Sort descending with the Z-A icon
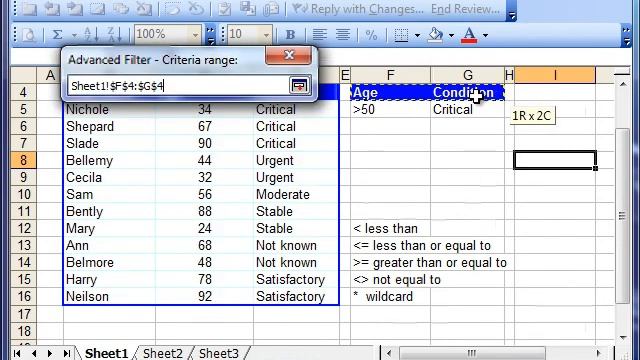Screen dimensions: 640x360 [x=114, y=35]
